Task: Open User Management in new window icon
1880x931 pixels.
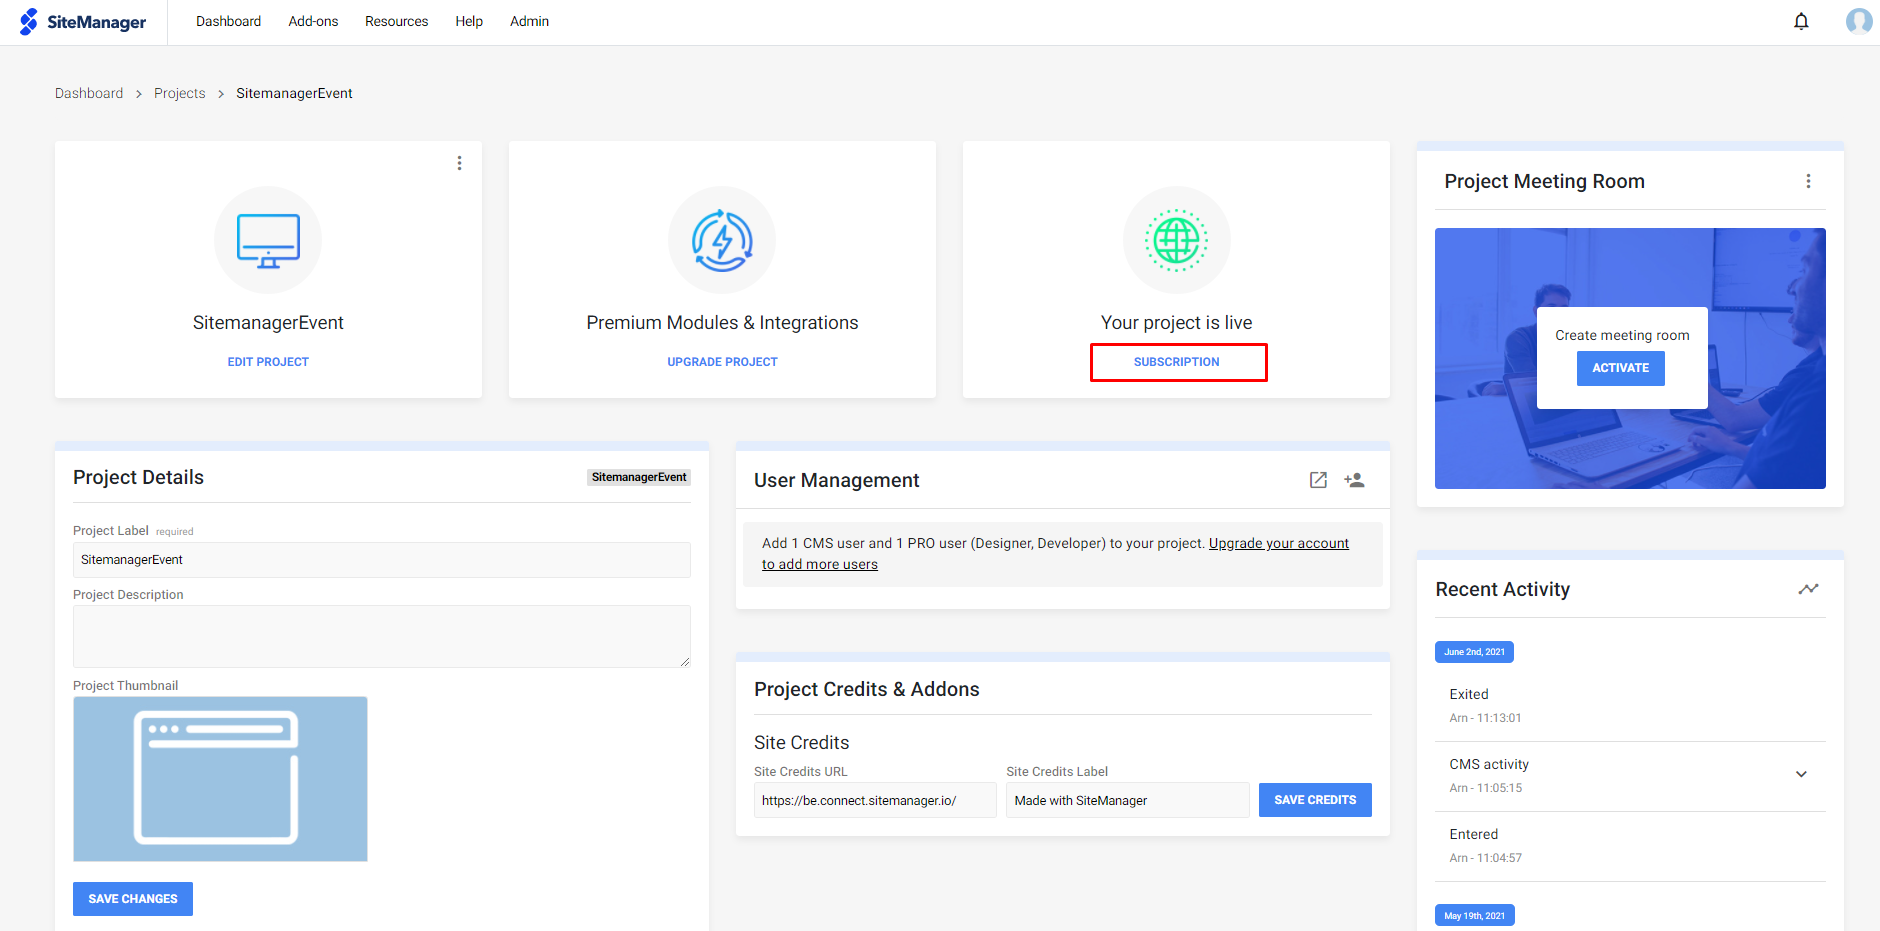Action: 1318,480
